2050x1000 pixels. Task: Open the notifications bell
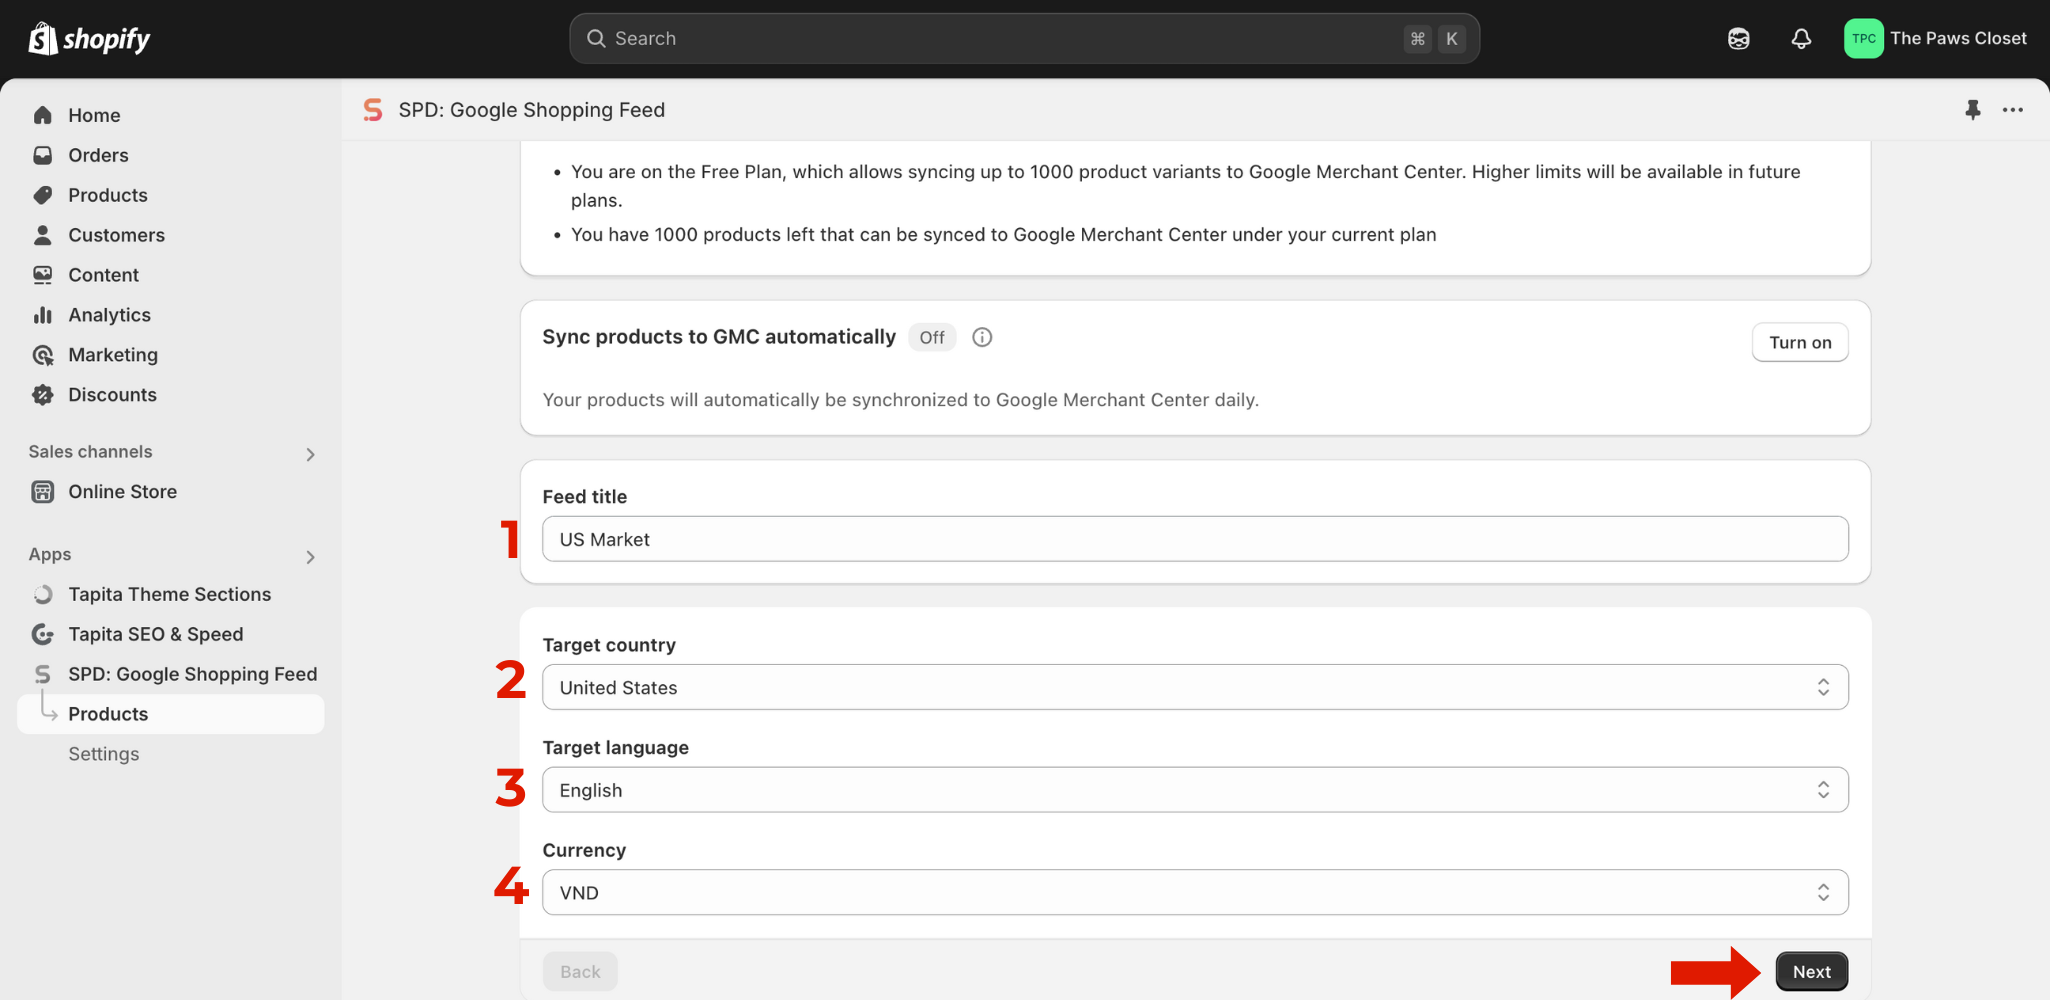(x=1801, y=39)
